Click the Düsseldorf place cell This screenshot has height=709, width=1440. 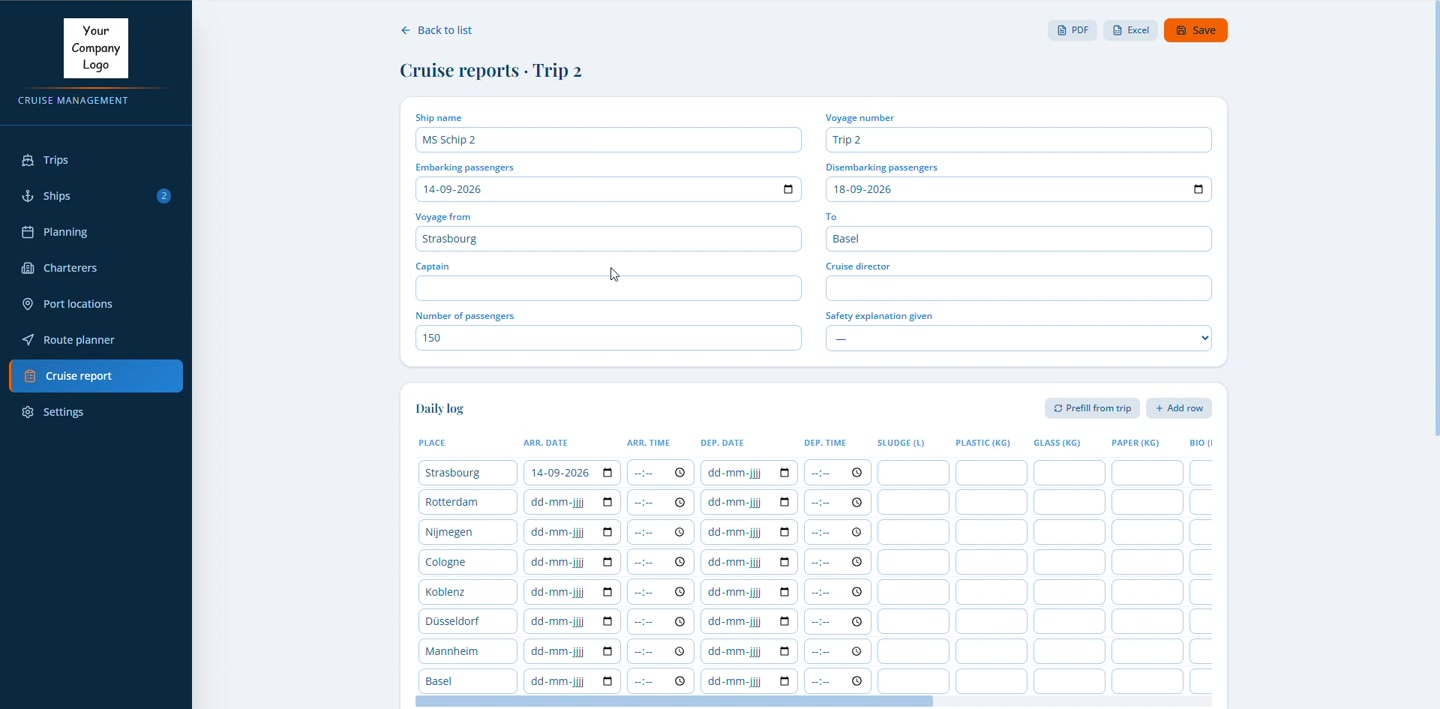click(467, 621)
